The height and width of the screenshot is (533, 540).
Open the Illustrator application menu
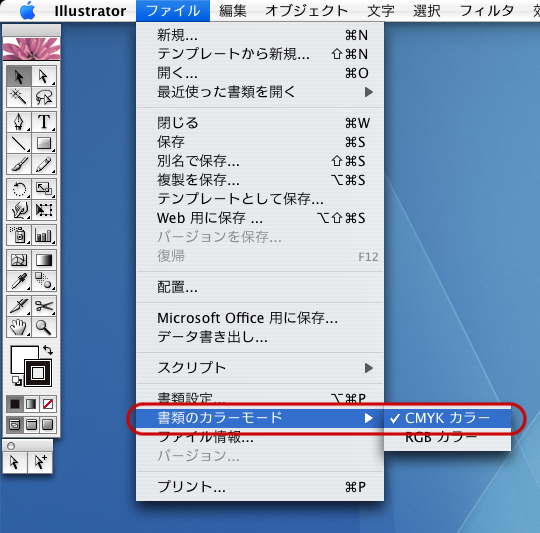(x=90, y=11)
